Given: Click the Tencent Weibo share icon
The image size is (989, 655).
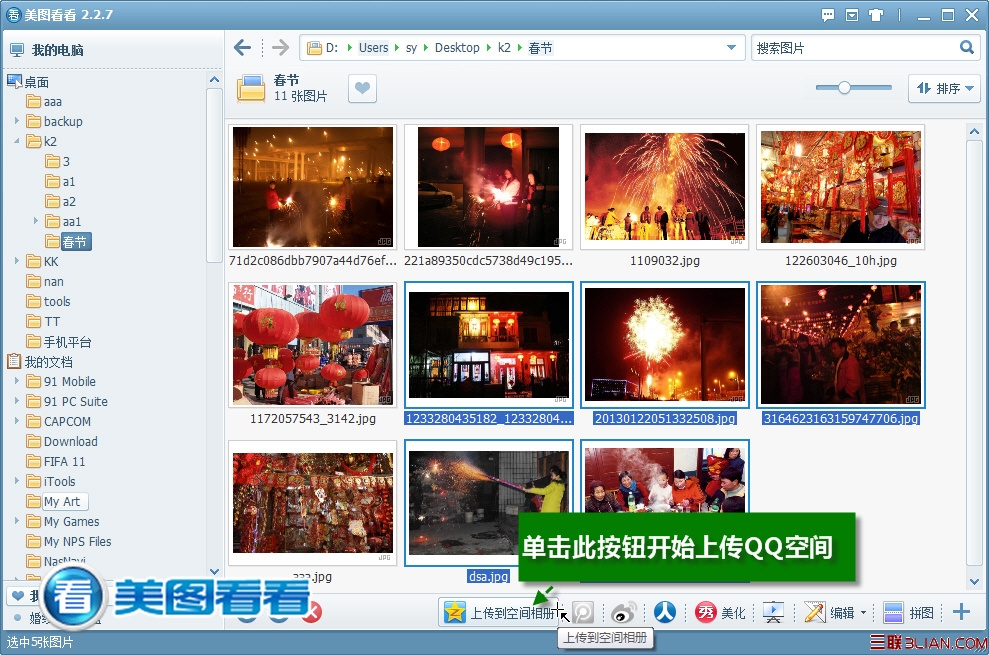Looking at the screenshot, I should [582, 613].
